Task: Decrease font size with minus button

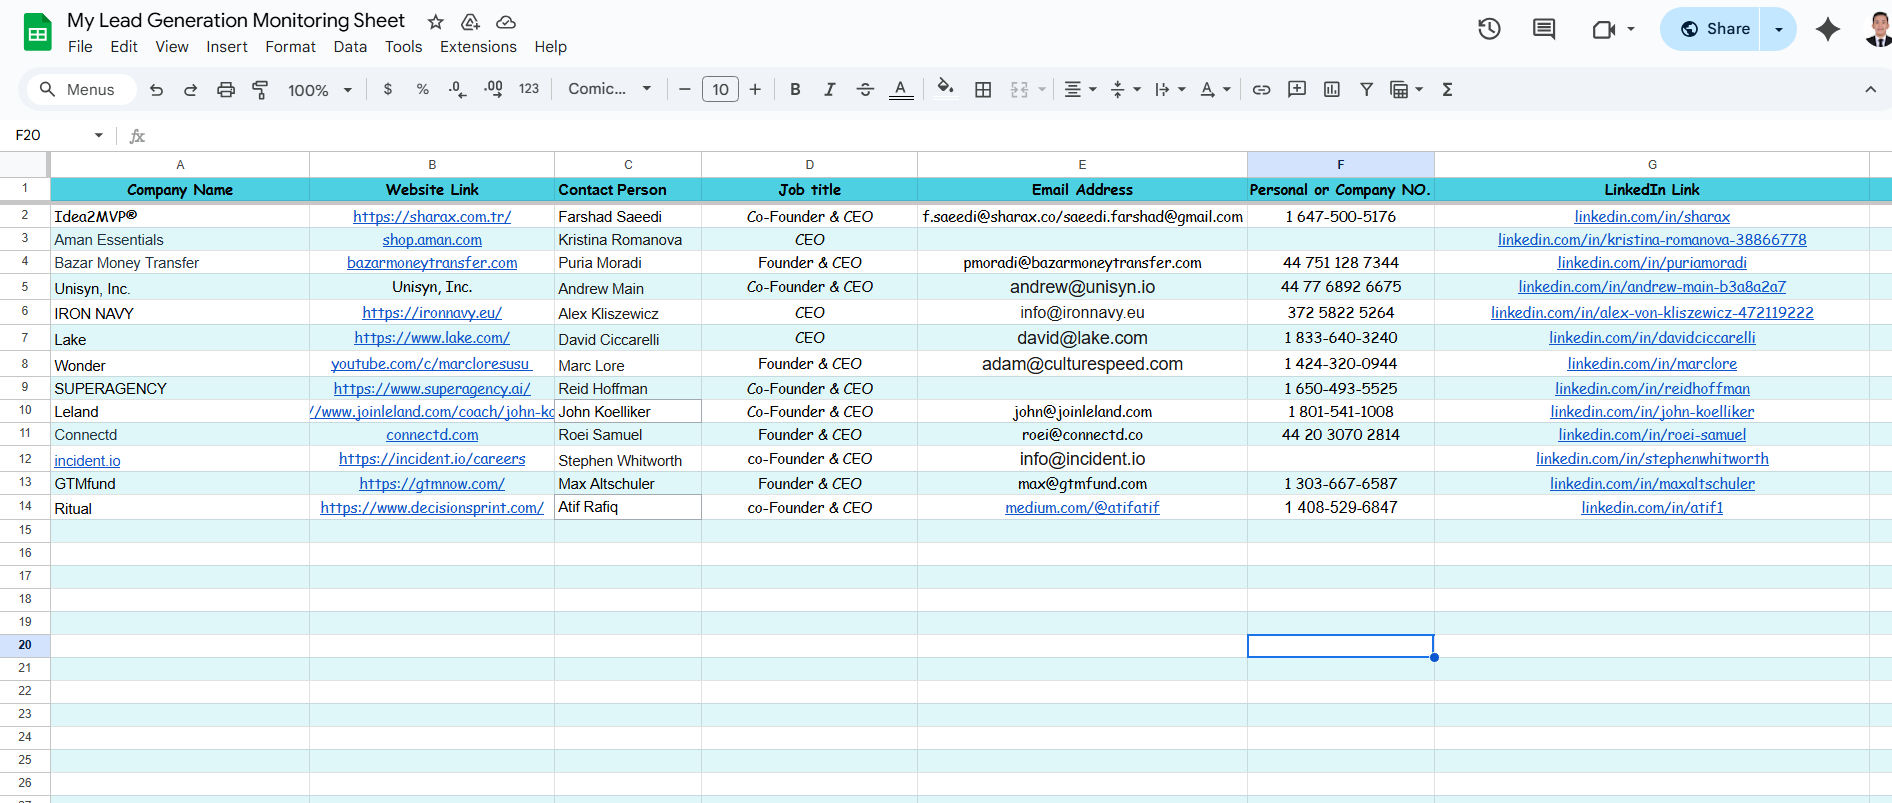Action: (685, 90)
